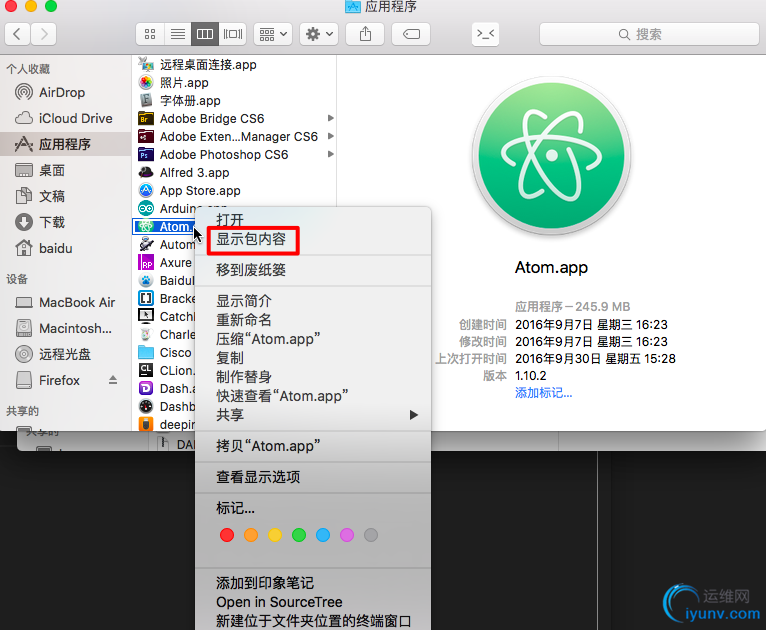The height and width of the screenshot is (630, 766).
Task: Apply the yellow tag color
Action: tap(275, 535)
